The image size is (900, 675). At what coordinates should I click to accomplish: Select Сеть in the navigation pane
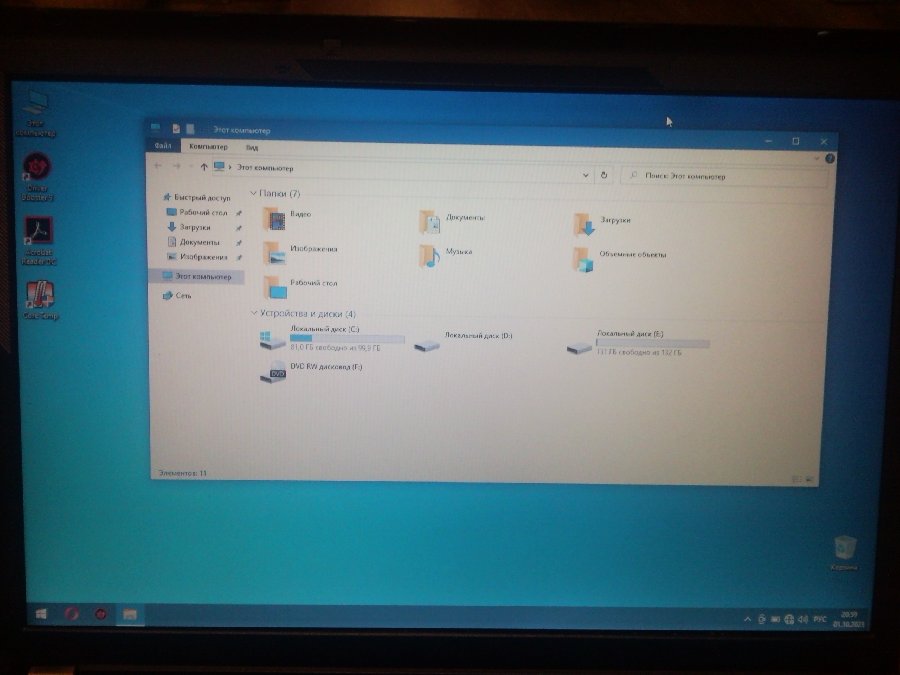[183, 296]
